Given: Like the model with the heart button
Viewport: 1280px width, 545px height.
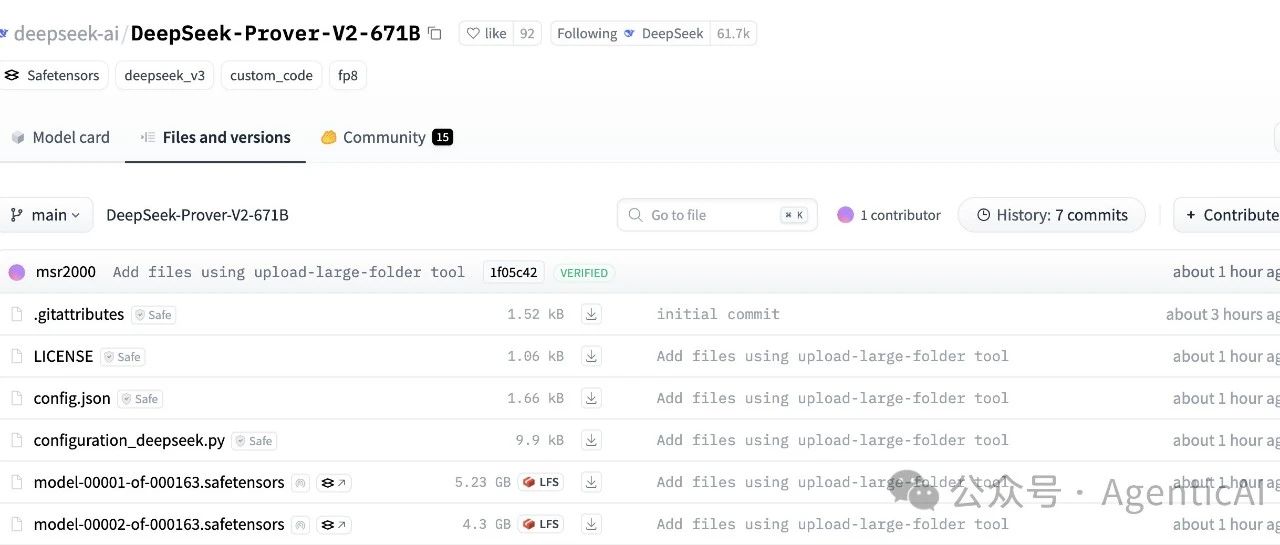Looking at the screenshot, I should pos(487,33).
